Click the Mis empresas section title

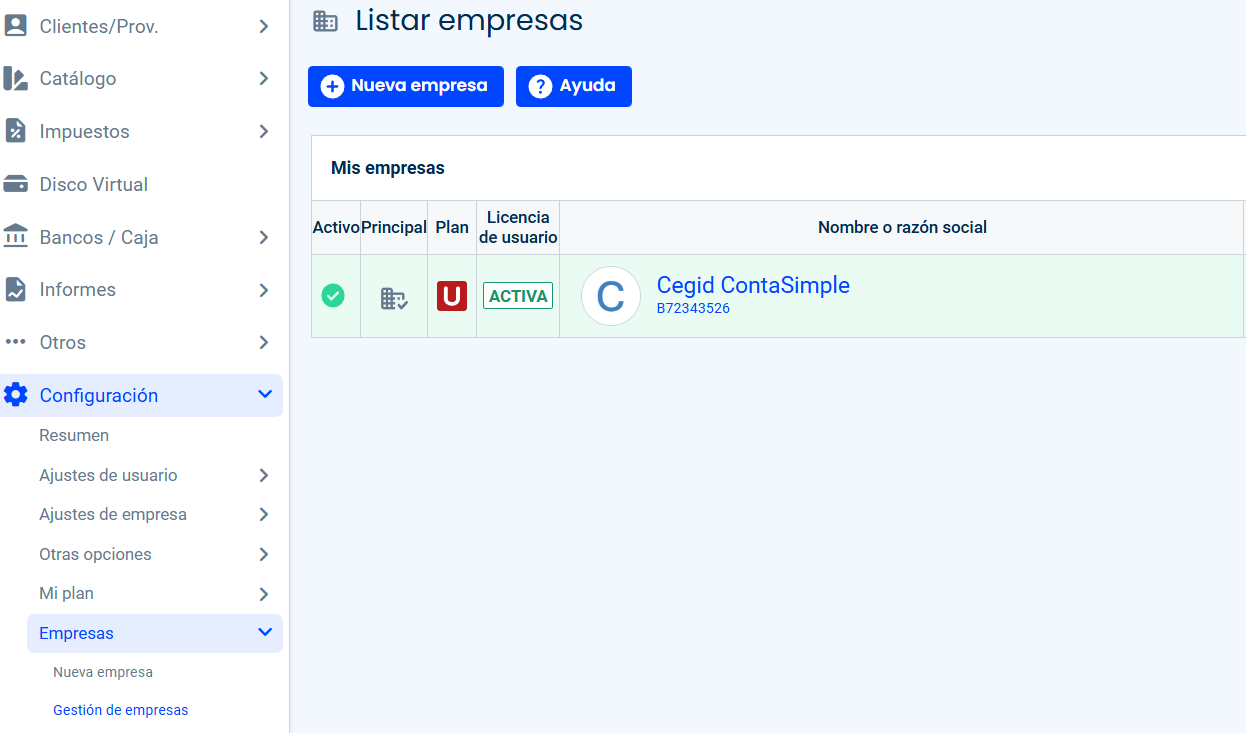[x=388, y=168]
